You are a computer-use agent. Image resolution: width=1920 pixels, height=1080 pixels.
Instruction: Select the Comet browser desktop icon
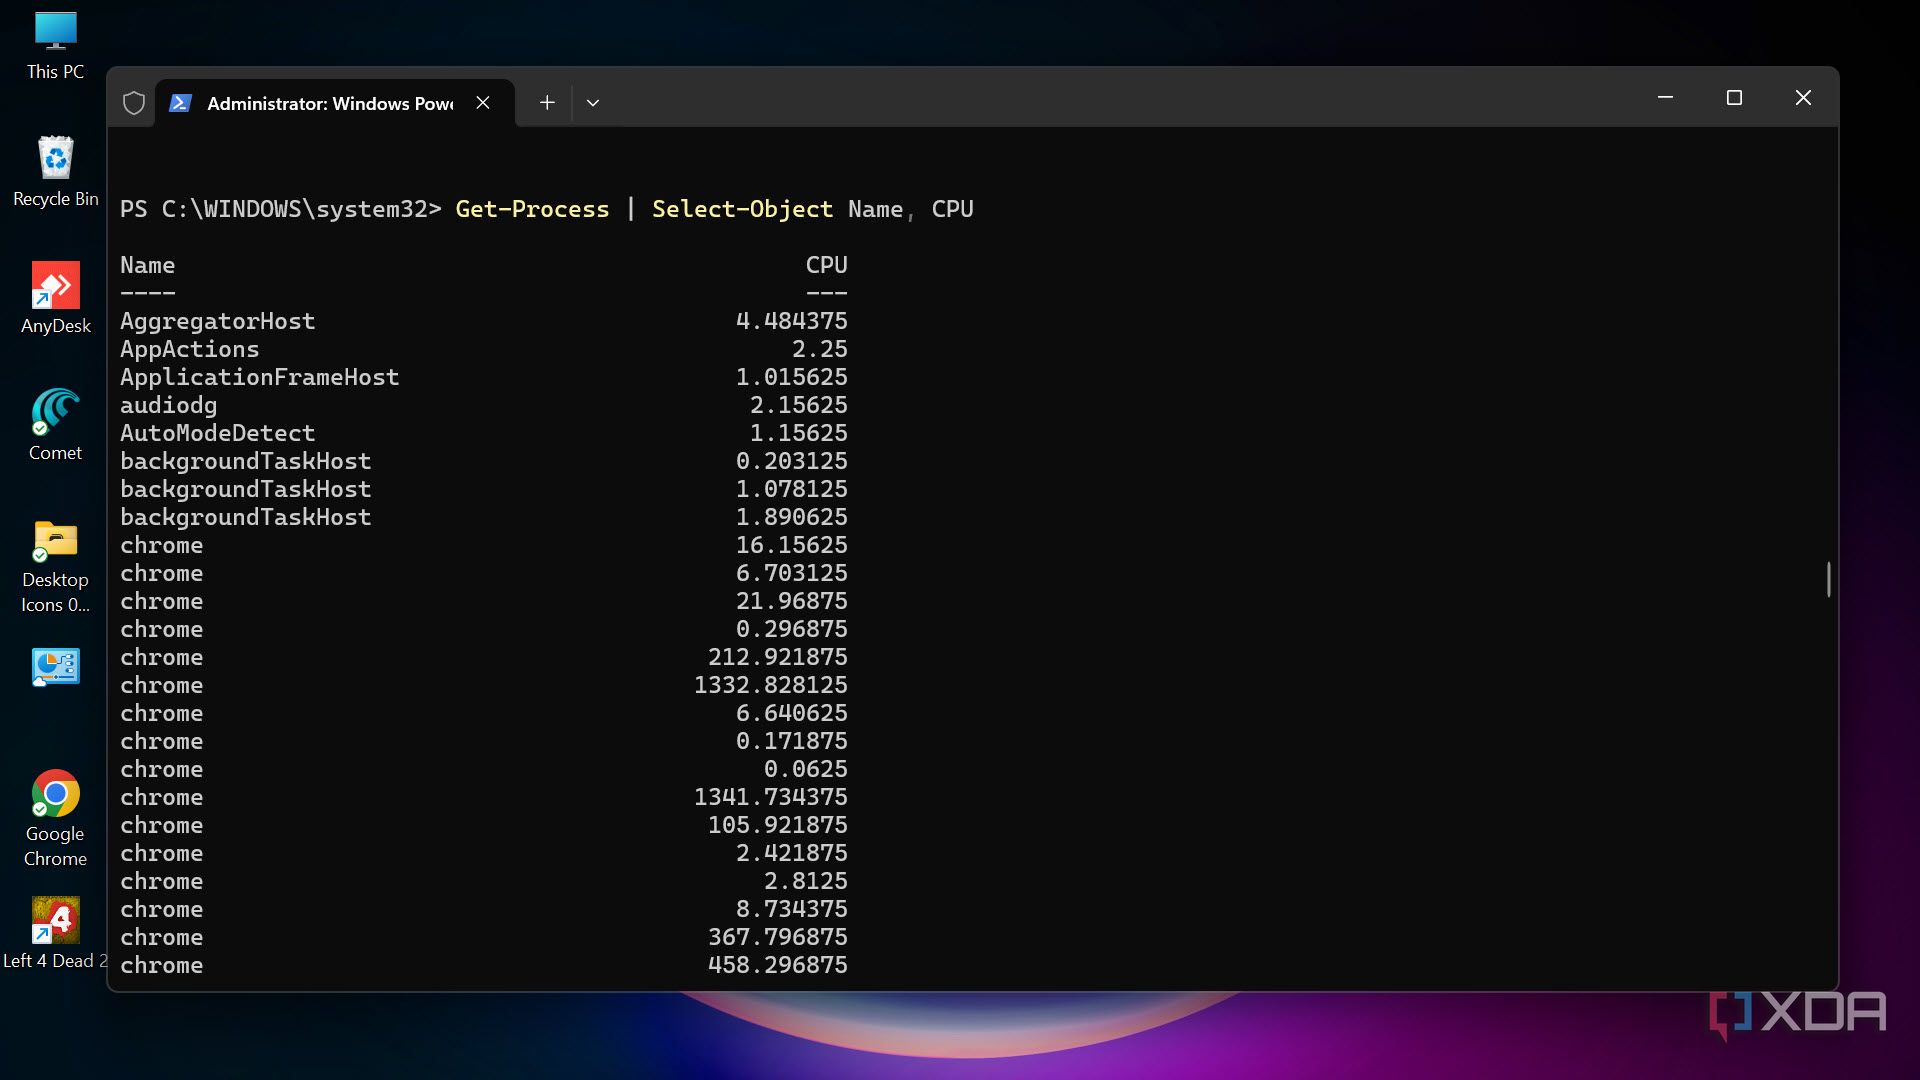55,425
